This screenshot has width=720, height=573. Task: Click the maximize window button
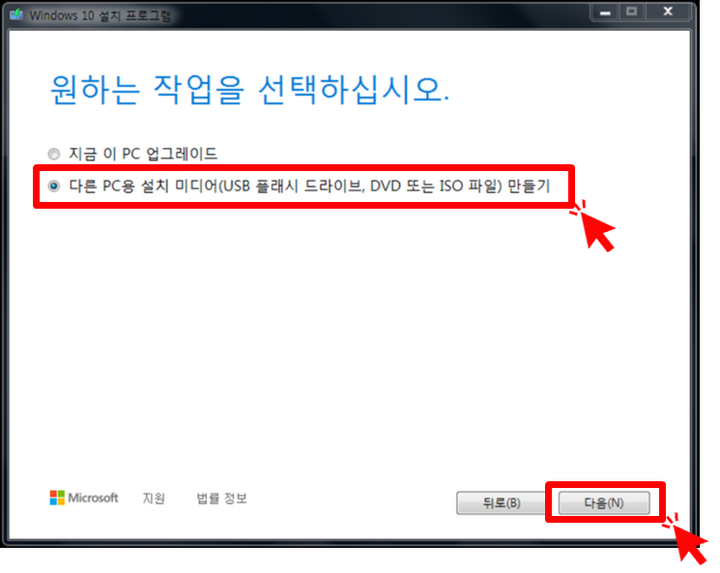(632, 12)
